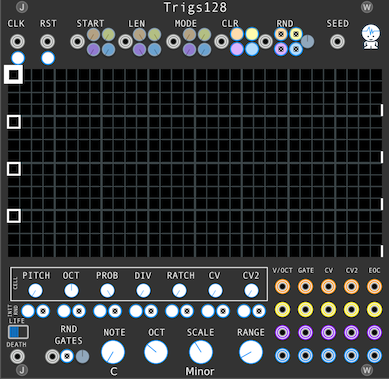This screenshot has height=379, width=389.
Task: Click the purple CV2 output jack
Action: (351, 332)
